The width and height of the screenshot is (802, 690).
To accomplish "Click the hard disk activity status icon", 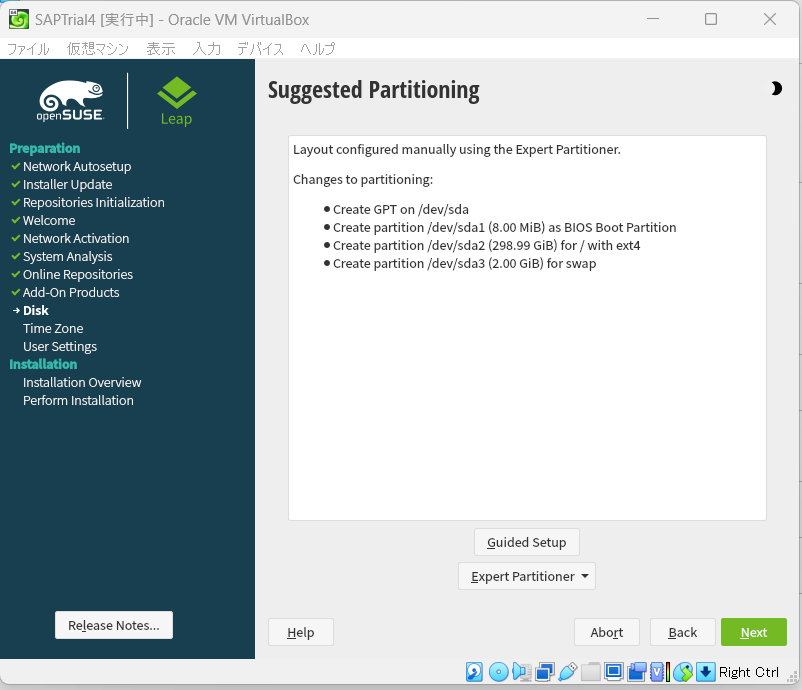I will pyautogui.click(x=474, y=672).
